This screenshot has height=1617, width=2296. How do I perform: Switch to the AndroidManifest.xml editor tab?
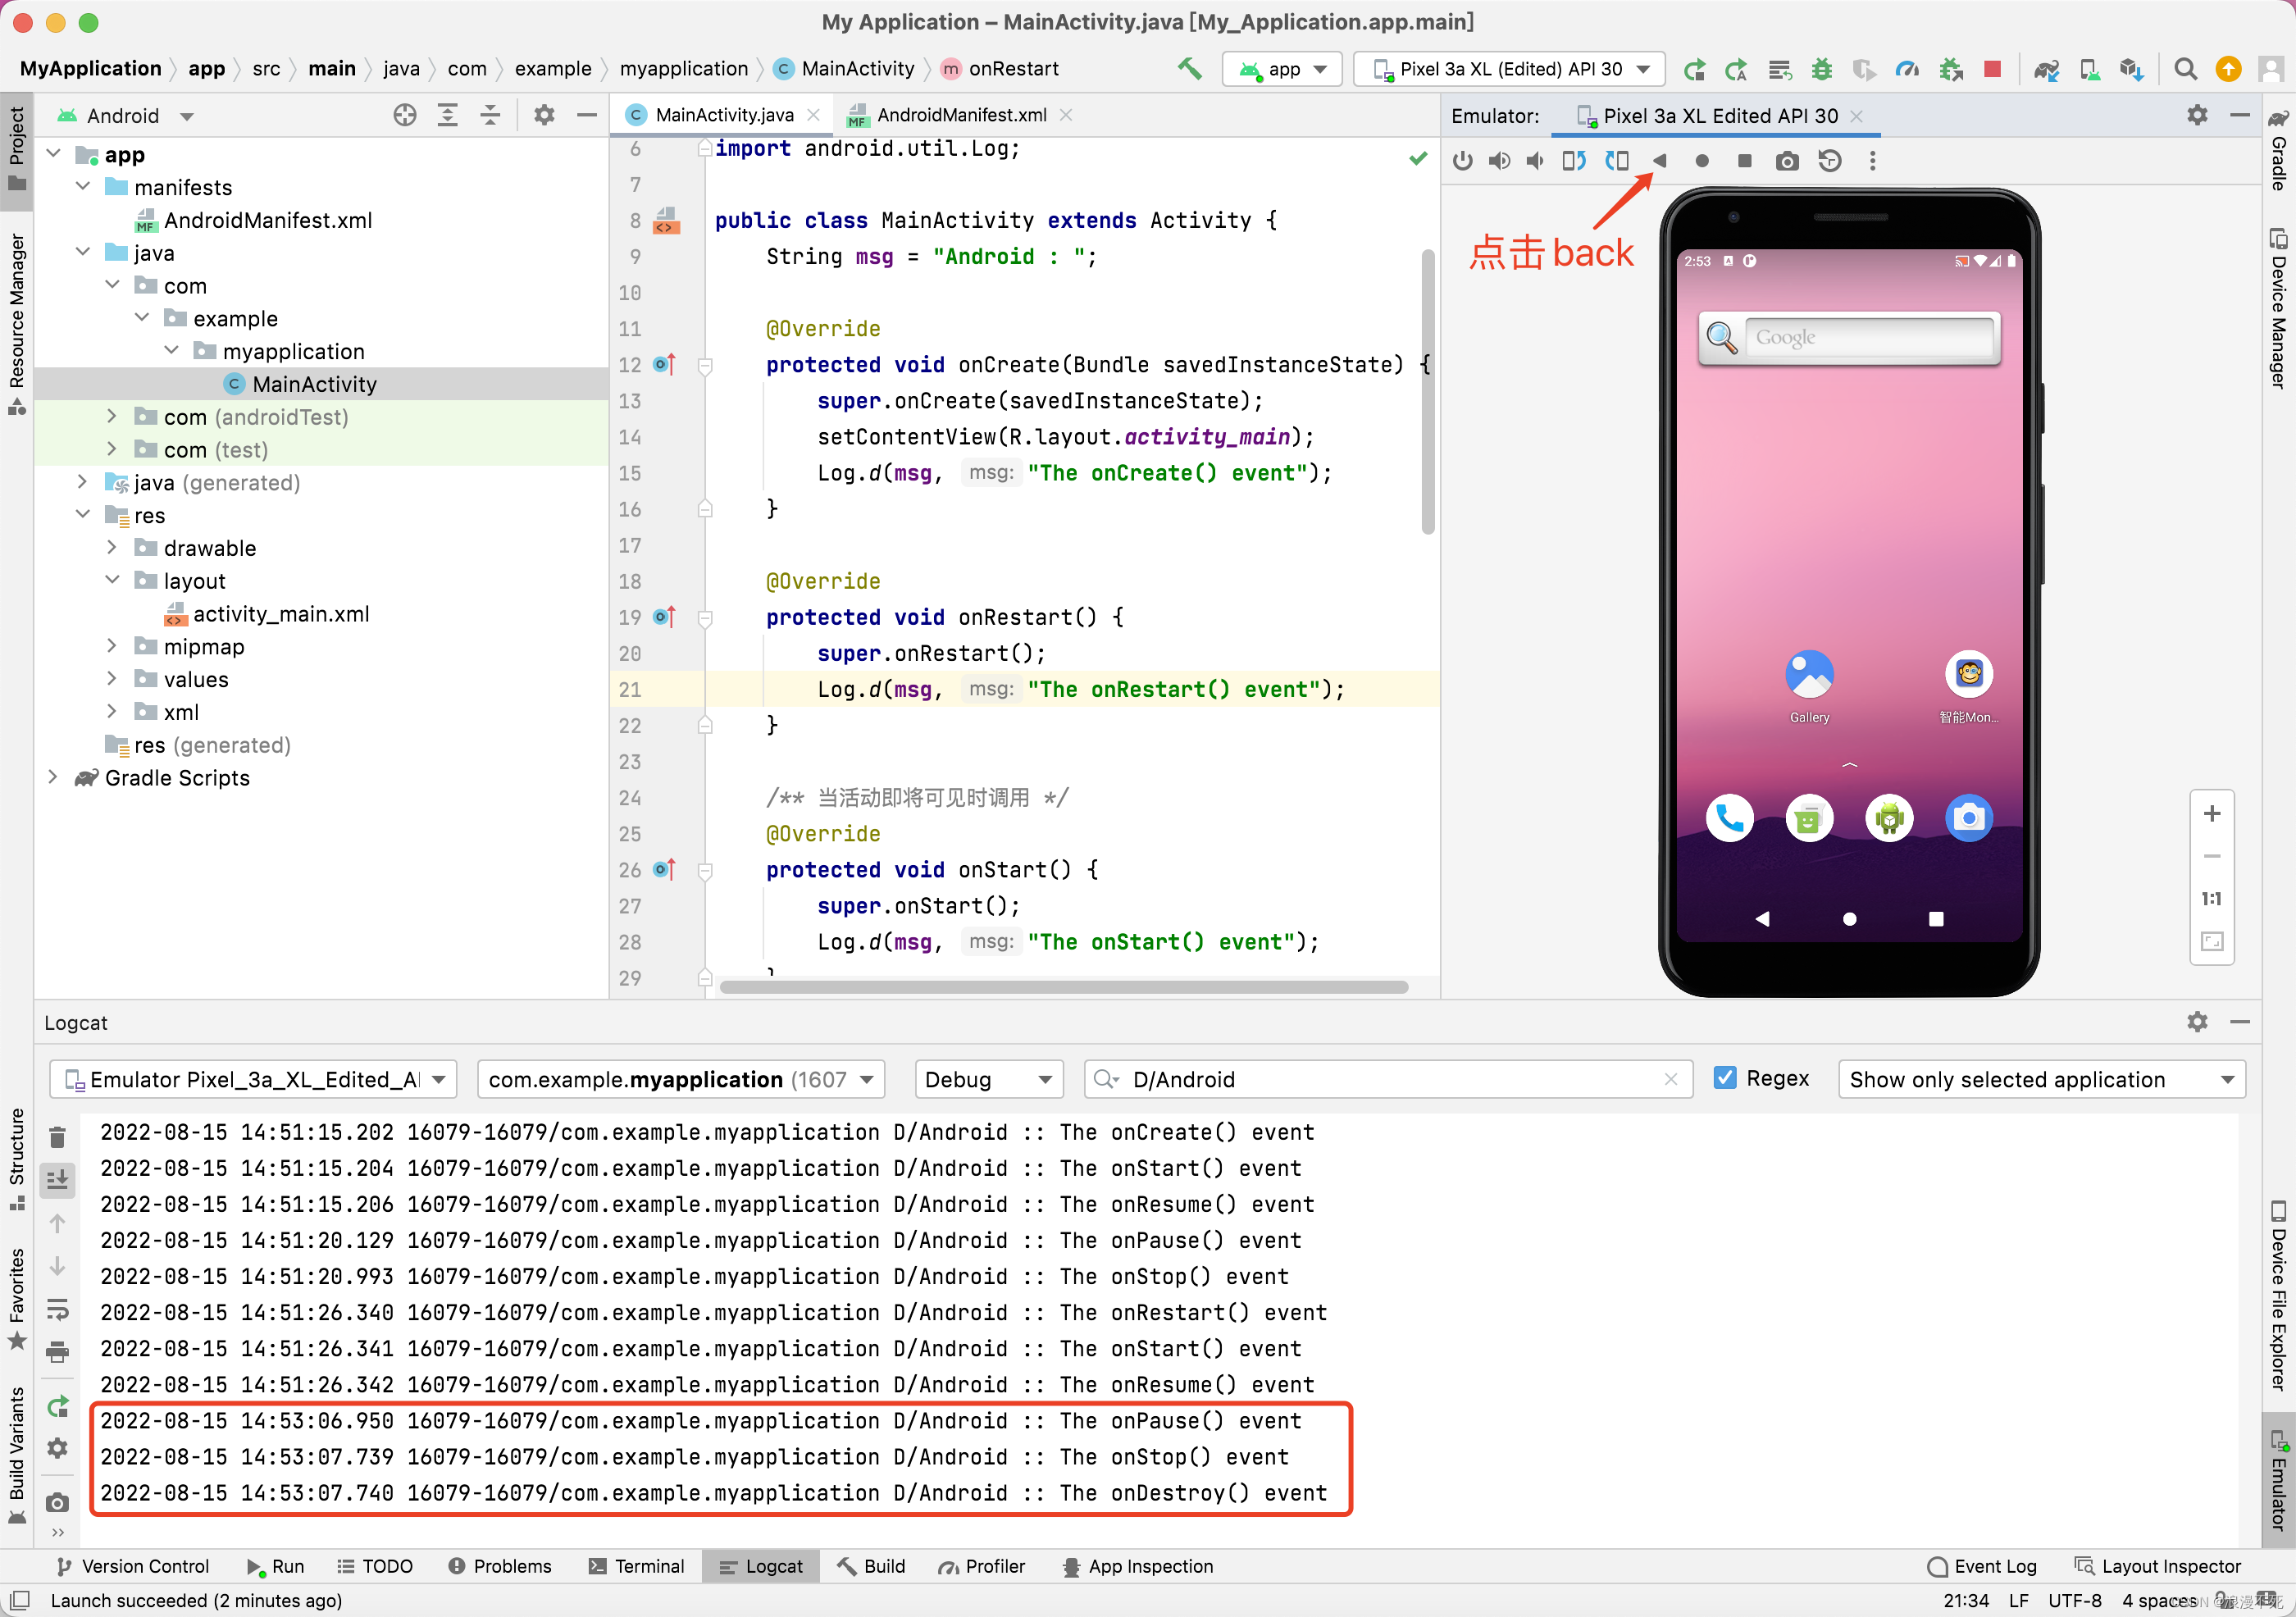point(960,115)
